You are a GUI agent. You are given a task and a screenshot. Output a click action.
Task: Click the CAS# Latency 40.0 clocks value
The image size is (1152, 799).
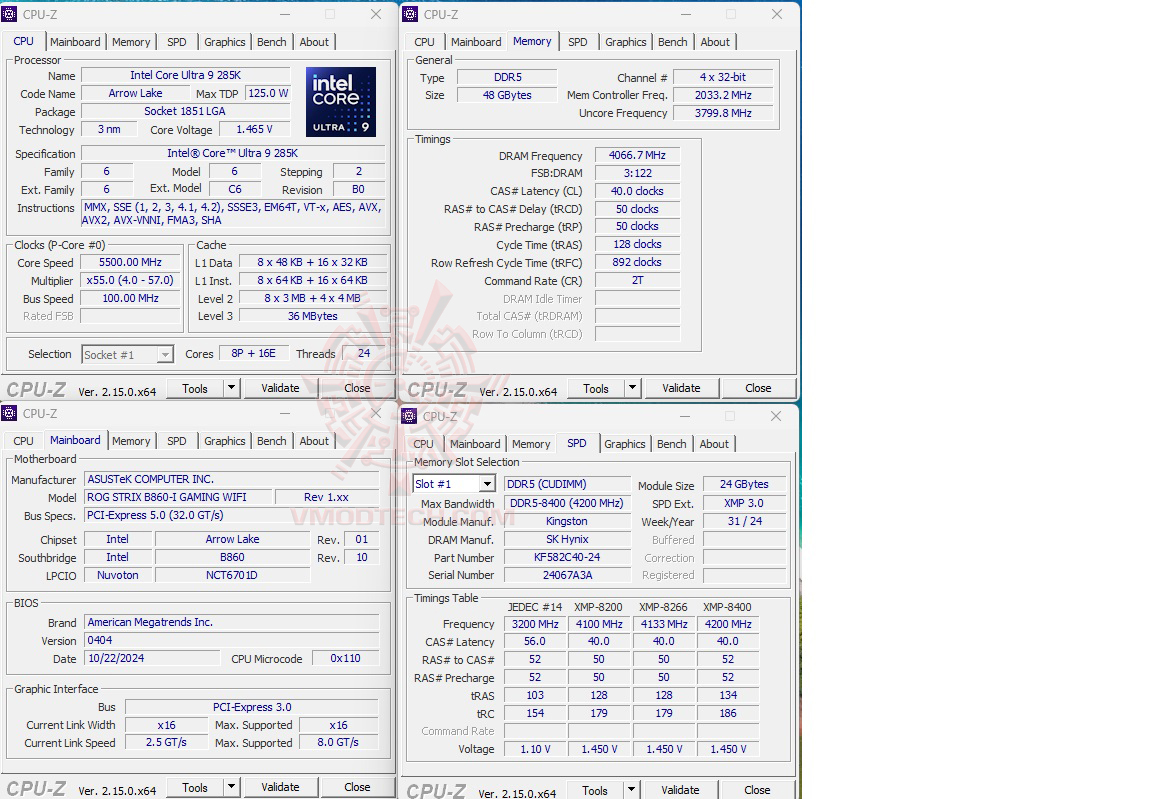[637, 191]
